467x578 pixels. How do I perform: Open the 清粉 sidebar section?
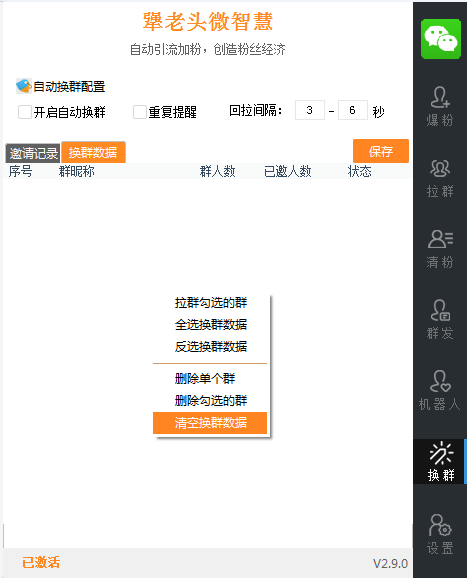[440, 249]
